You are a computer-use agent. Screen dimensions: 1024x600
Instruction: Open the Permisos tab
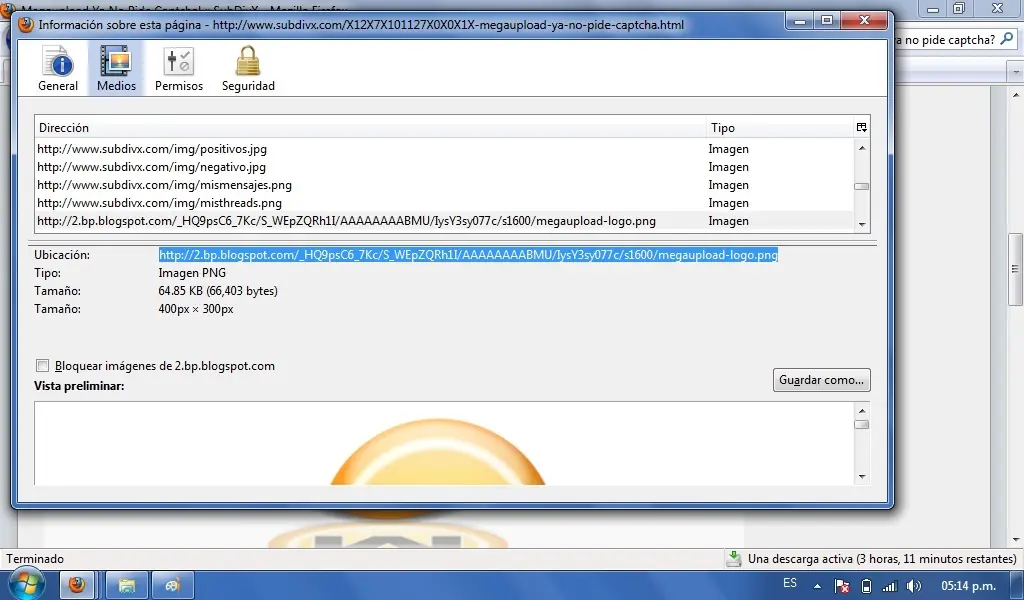(x=178, y=69)
